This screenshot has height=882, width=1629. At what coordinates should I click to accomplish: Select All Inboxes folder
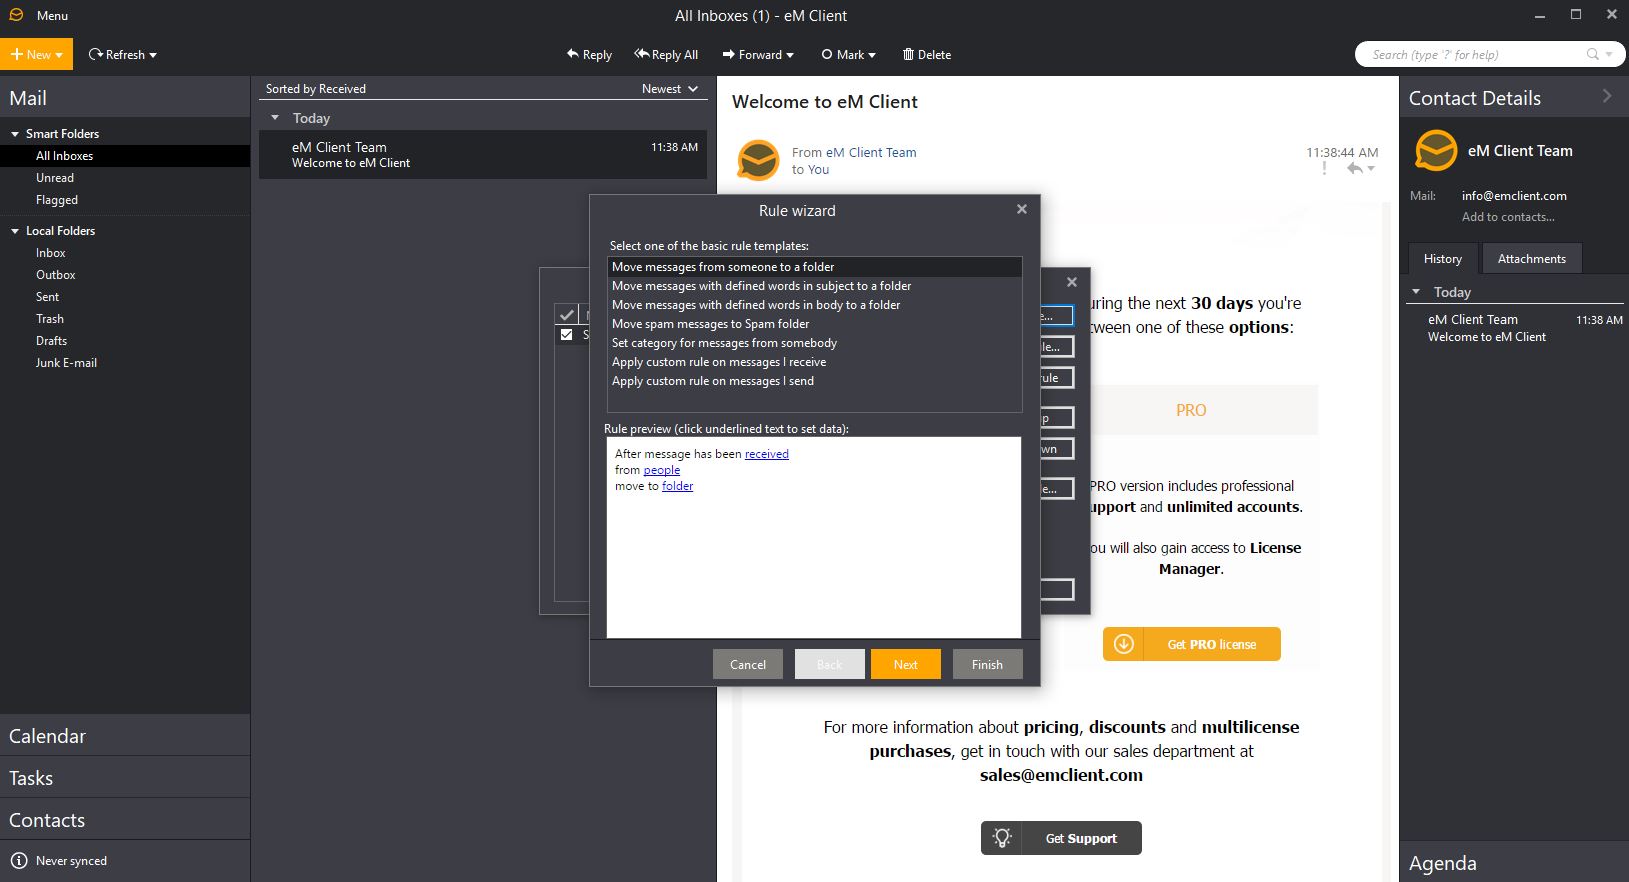pyautogui.click(x=125, y=156)
